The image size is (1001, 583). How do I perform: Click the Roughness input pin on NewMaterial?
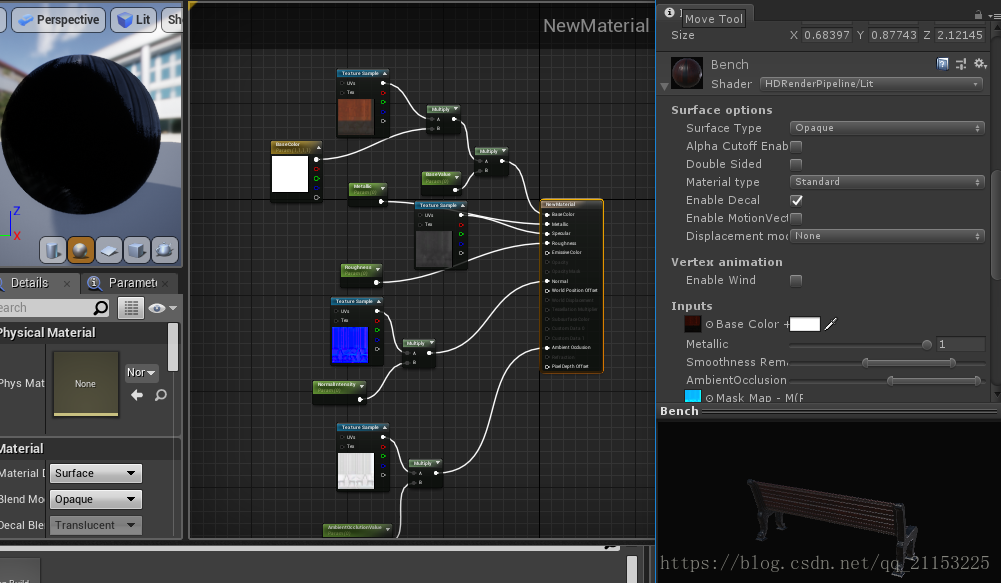point(547,243)
